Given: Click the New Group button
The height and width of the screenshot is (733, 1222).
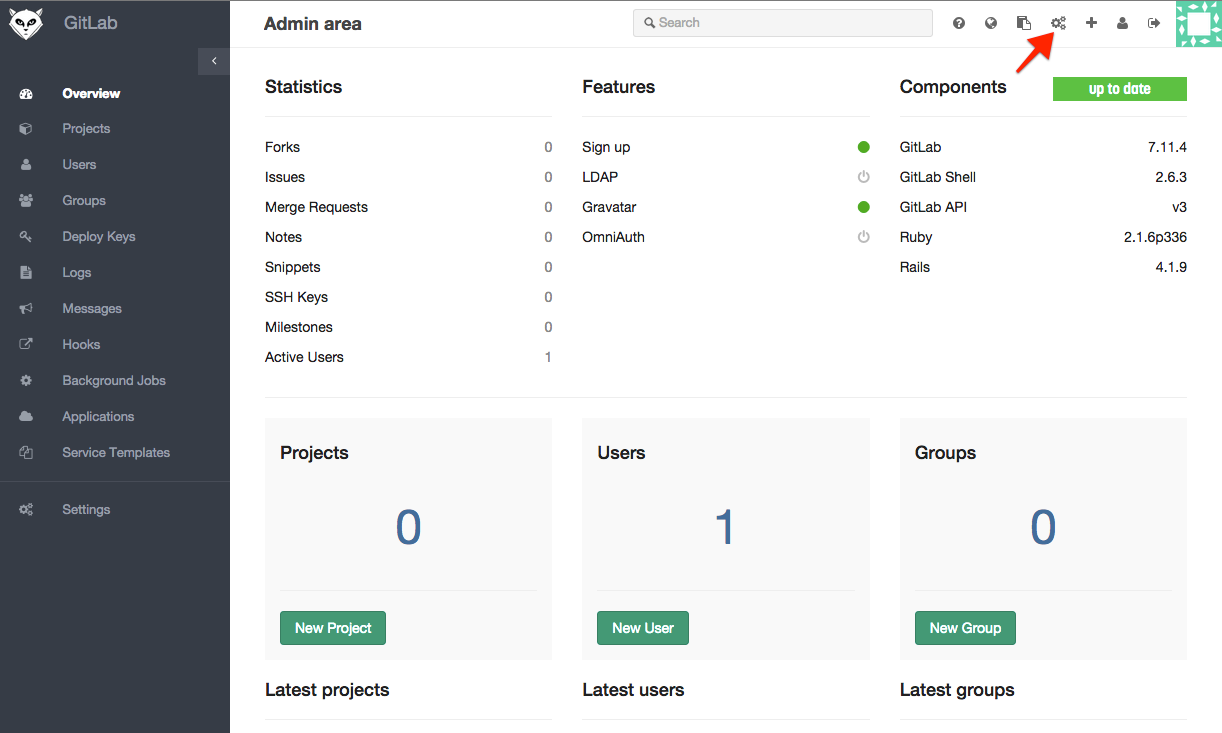Looking at the screenshot, I should point(964,628).
